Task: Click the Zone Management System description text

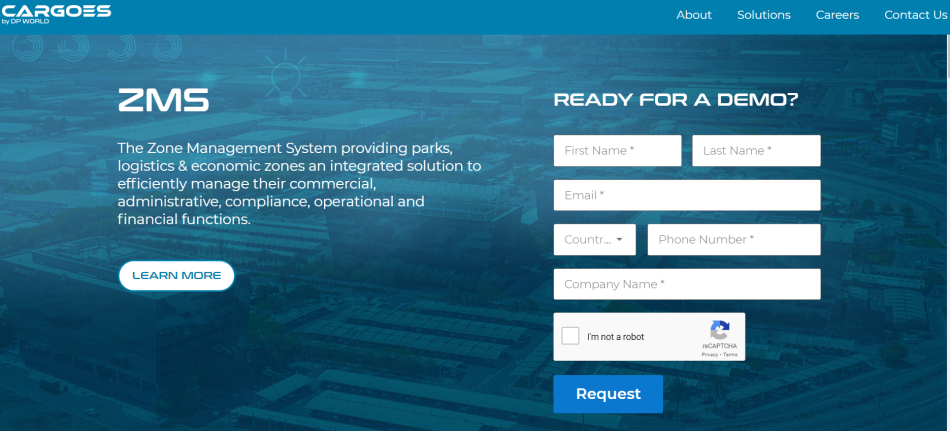Action: [x=299, y=184]
